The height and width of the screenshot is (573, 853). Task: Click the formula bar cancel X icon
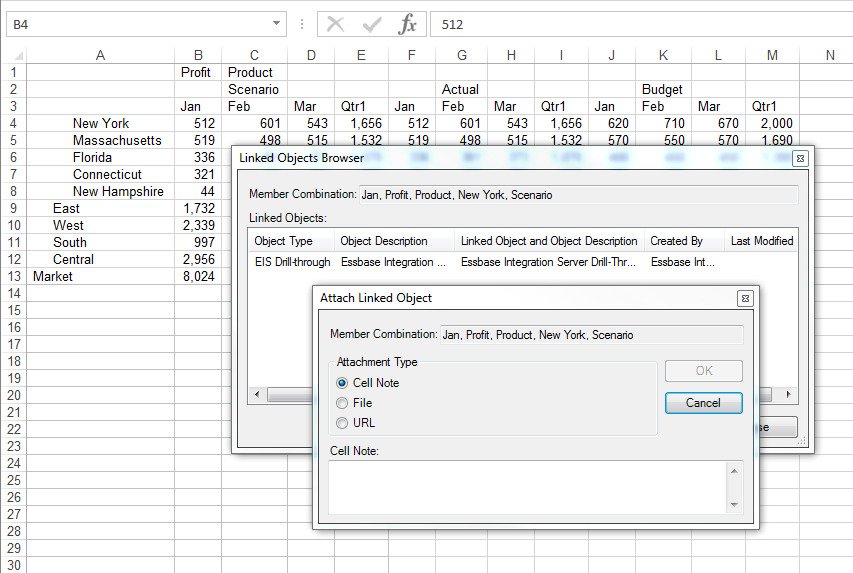coord(335,24)
